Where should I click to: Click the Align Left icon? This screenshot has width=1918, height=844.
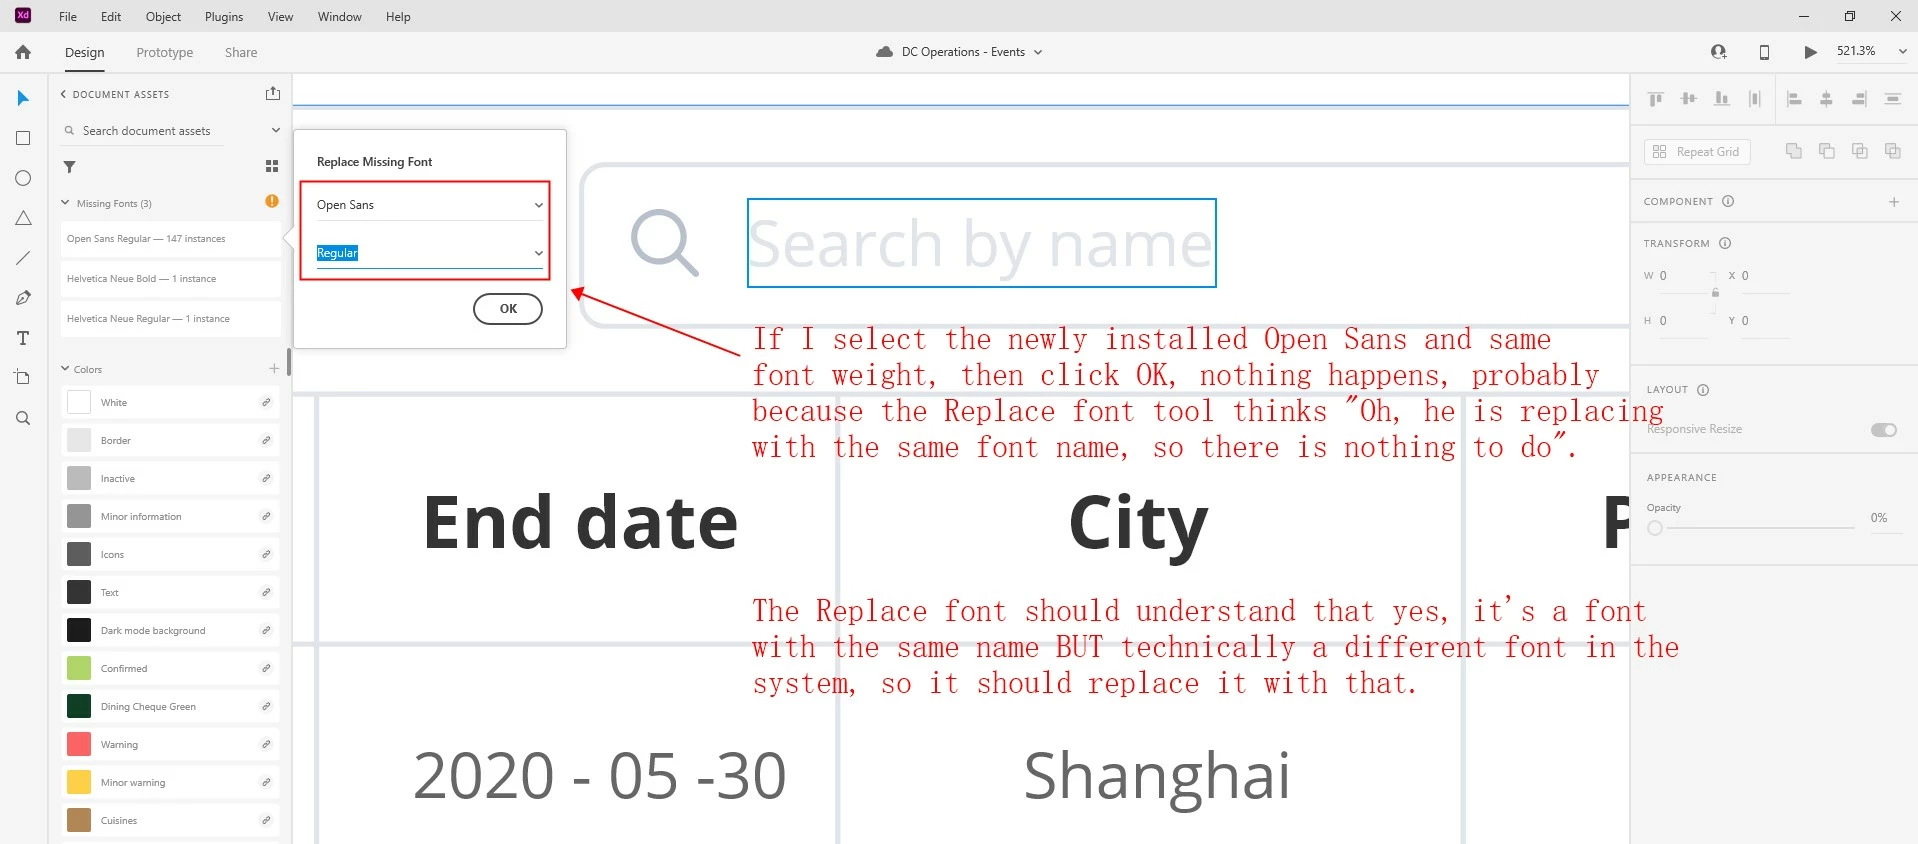[x=1794, y=98]
